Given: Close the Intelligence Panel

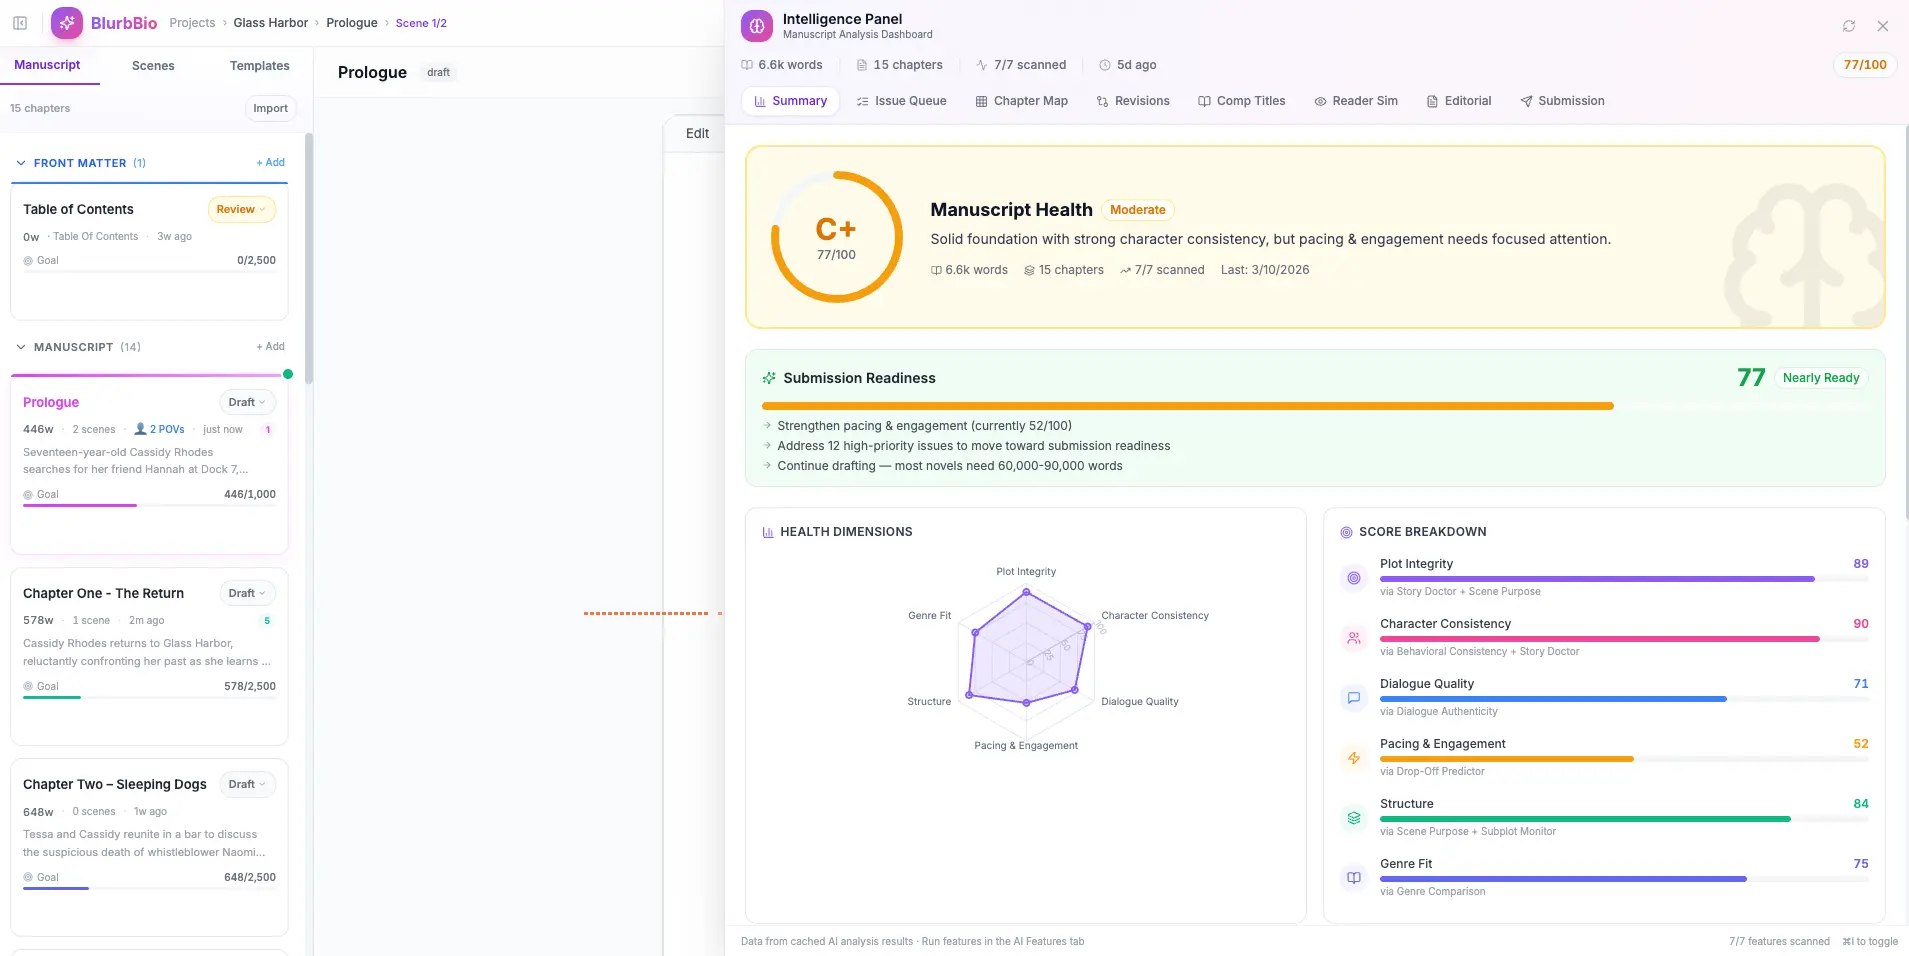Looking at the screenshot, I should click(1883, 26).
